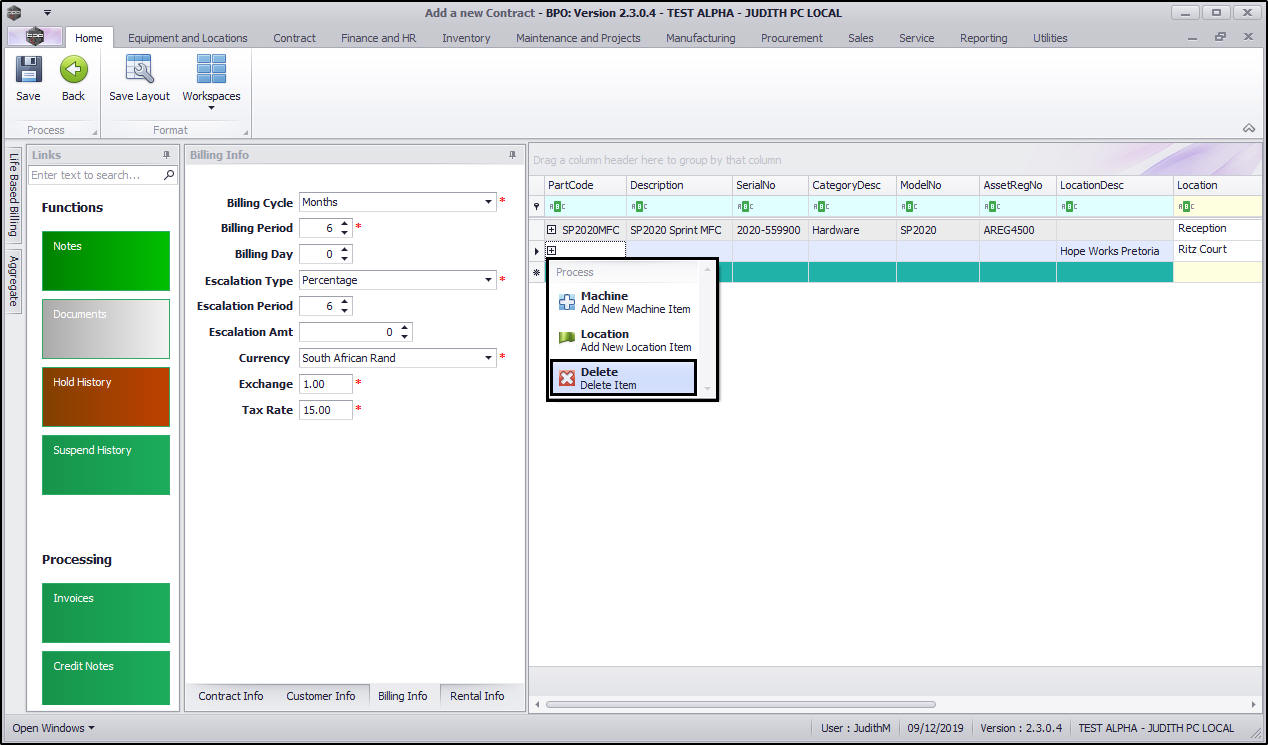Screen dimensions: 1268x745
Task: Open the Finance and HR ribbon tab
Action: (379, 38)
